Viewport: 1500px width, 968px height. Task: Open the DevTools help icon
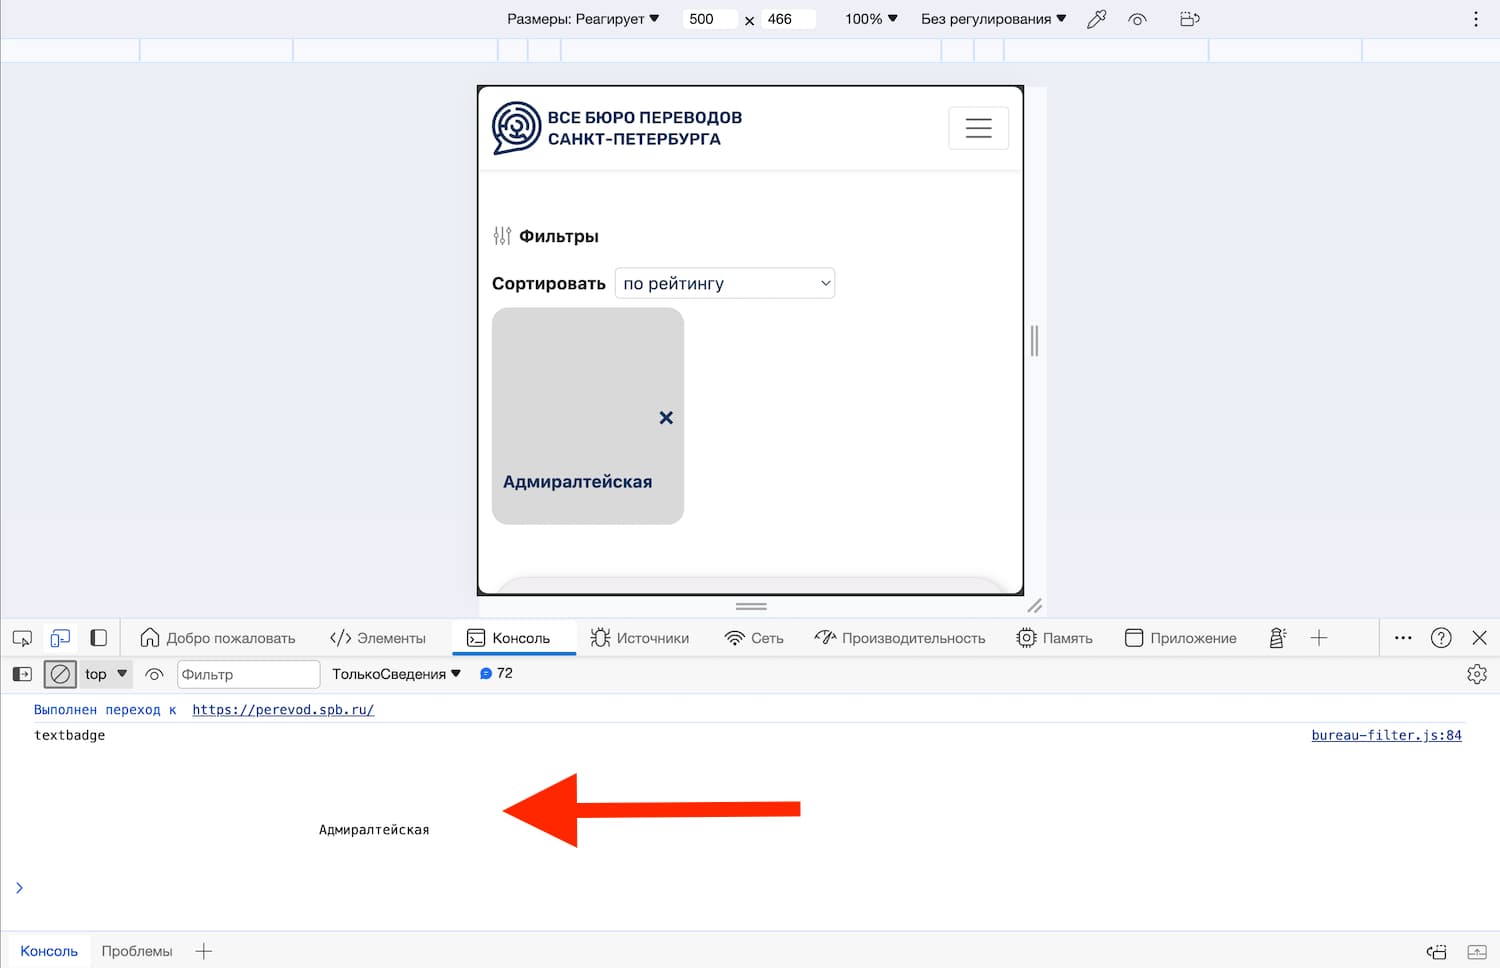[1441, 638]
